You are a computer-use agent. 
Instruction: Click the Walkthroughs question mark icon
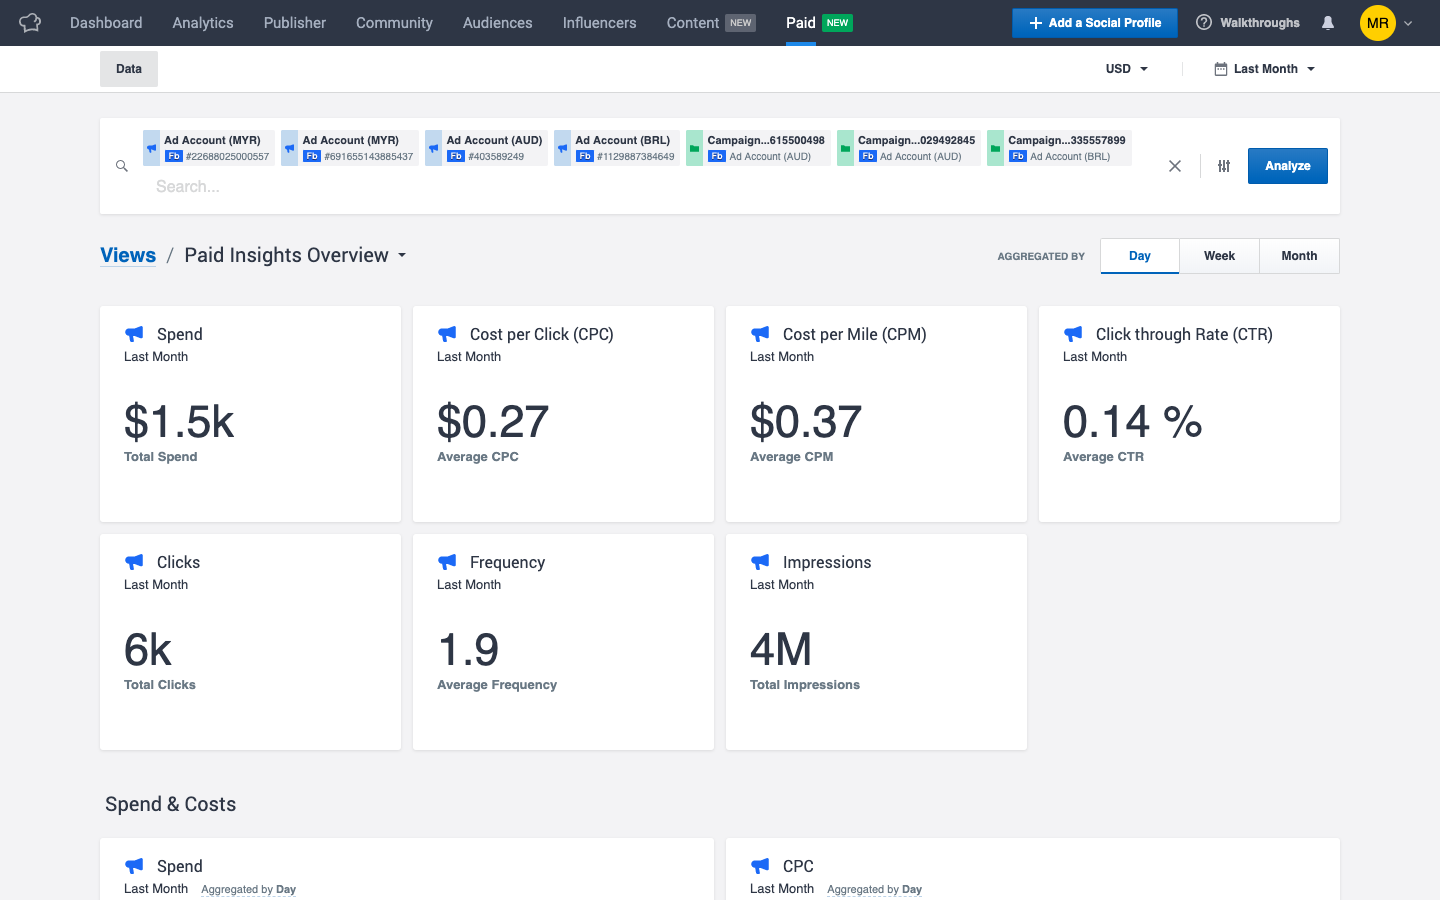(1203, 22)
